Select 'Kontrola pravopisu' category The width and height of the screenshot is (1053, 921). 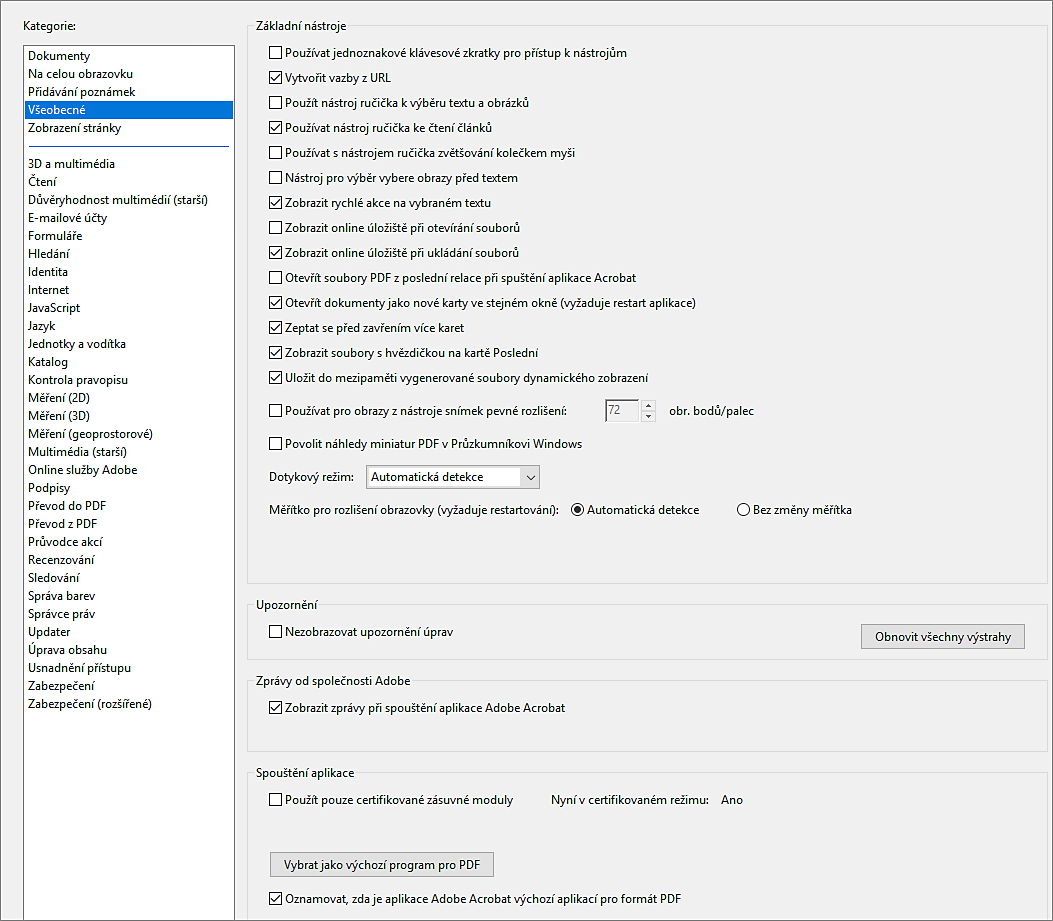point(129,380)
